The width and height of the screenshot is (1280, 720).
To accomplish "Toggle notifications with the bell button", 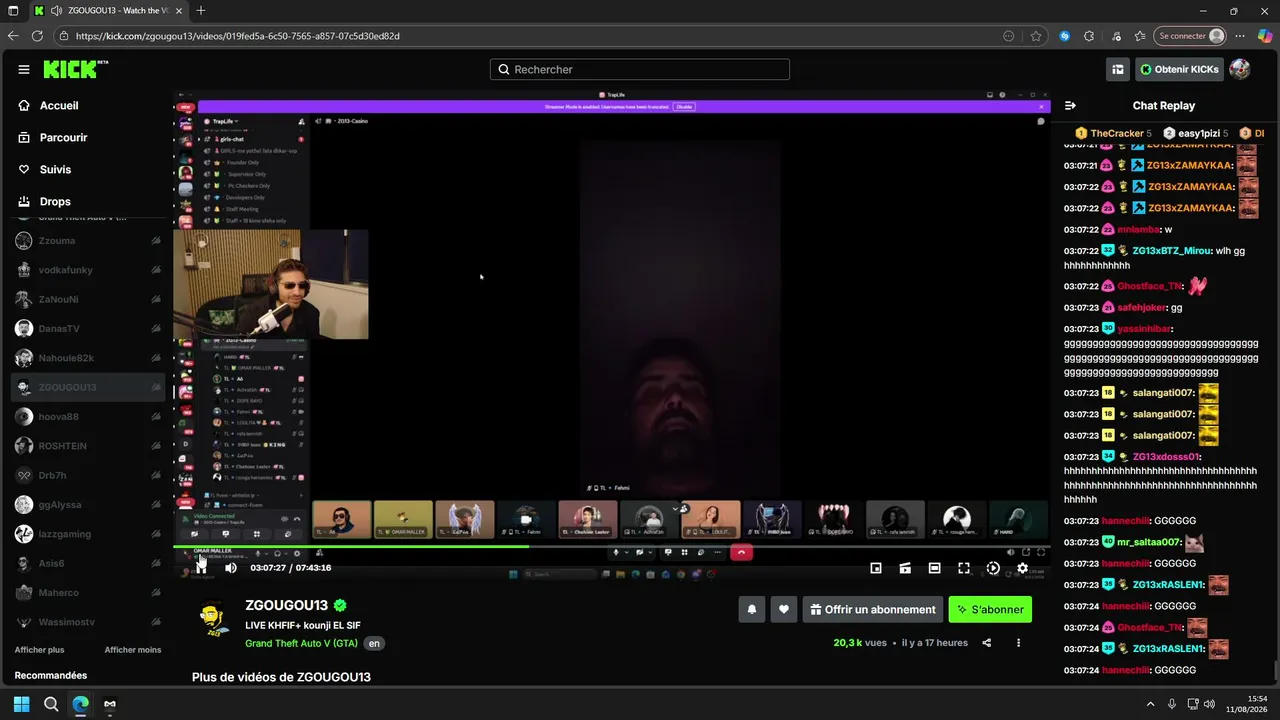I will coord(752,609).
